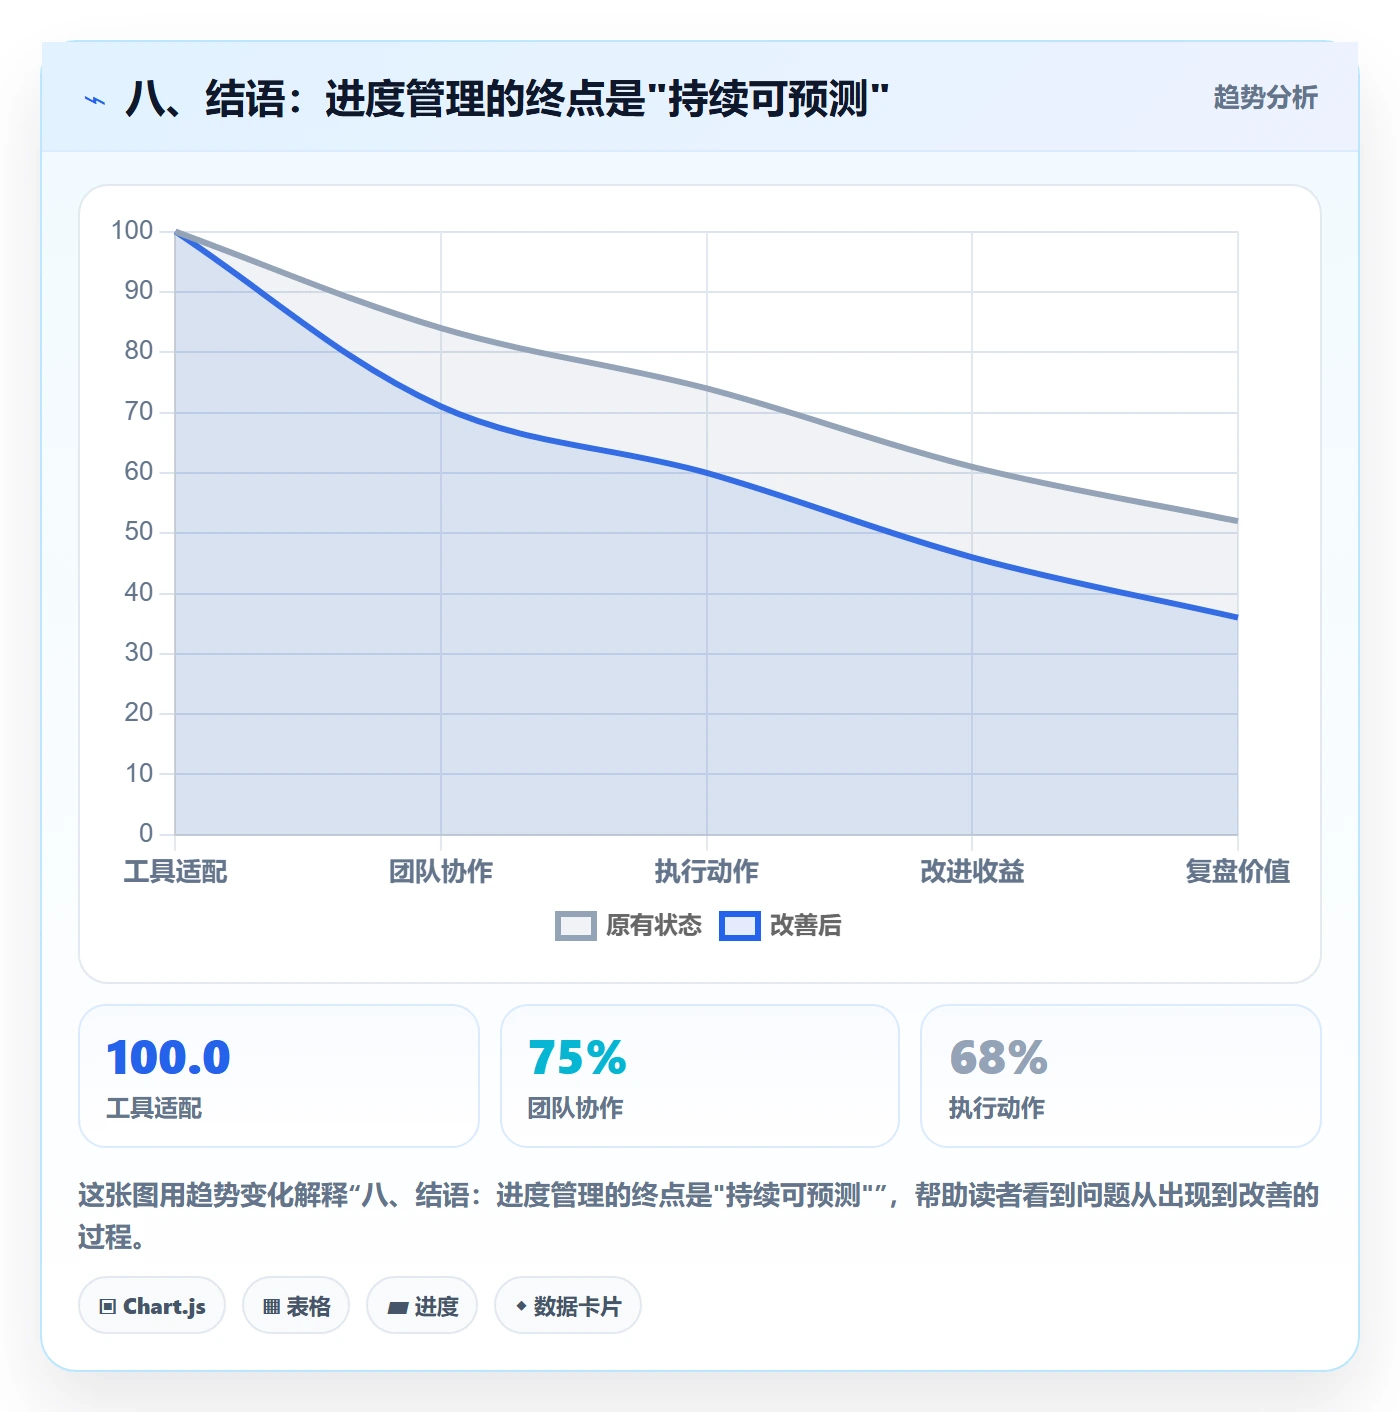
Task: Select the 表格 tag
Action: tap(296, 1306)
